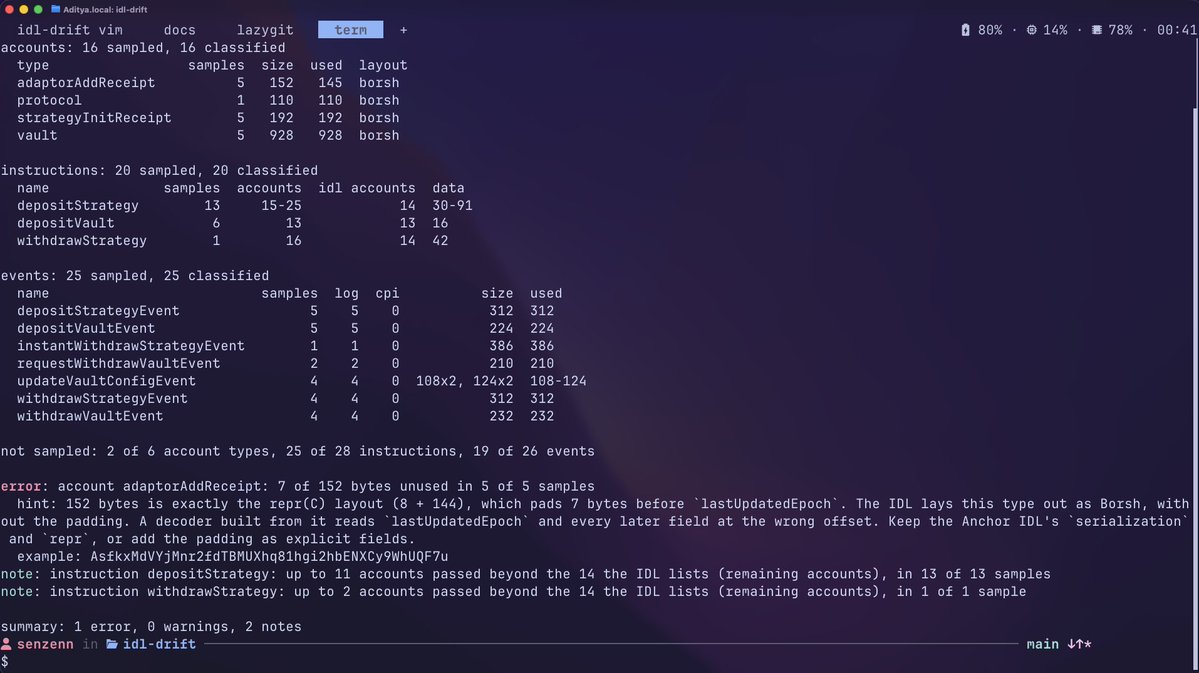Click the withdrawStrategy instruction row name
Image resolution: width=1199 pixels, height=673 pixels.
[x=82, y=241]
